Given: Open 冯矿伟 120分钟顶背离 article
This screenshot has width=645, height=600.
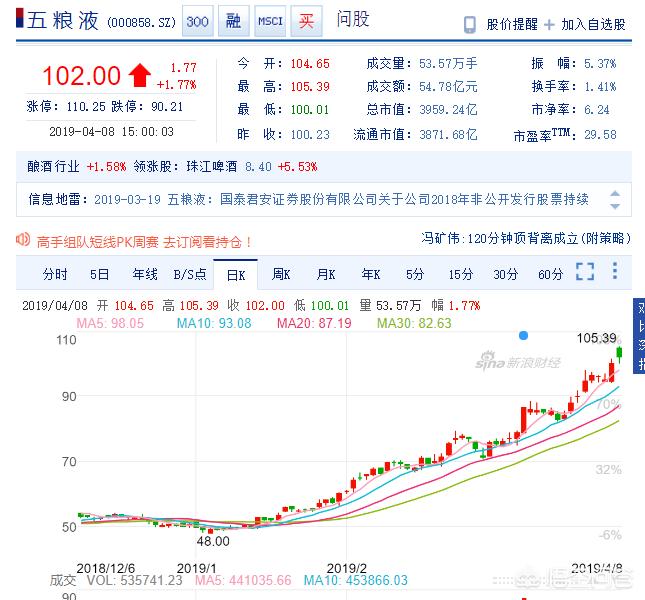Looking at the screenshot, I should coord(526,238).
